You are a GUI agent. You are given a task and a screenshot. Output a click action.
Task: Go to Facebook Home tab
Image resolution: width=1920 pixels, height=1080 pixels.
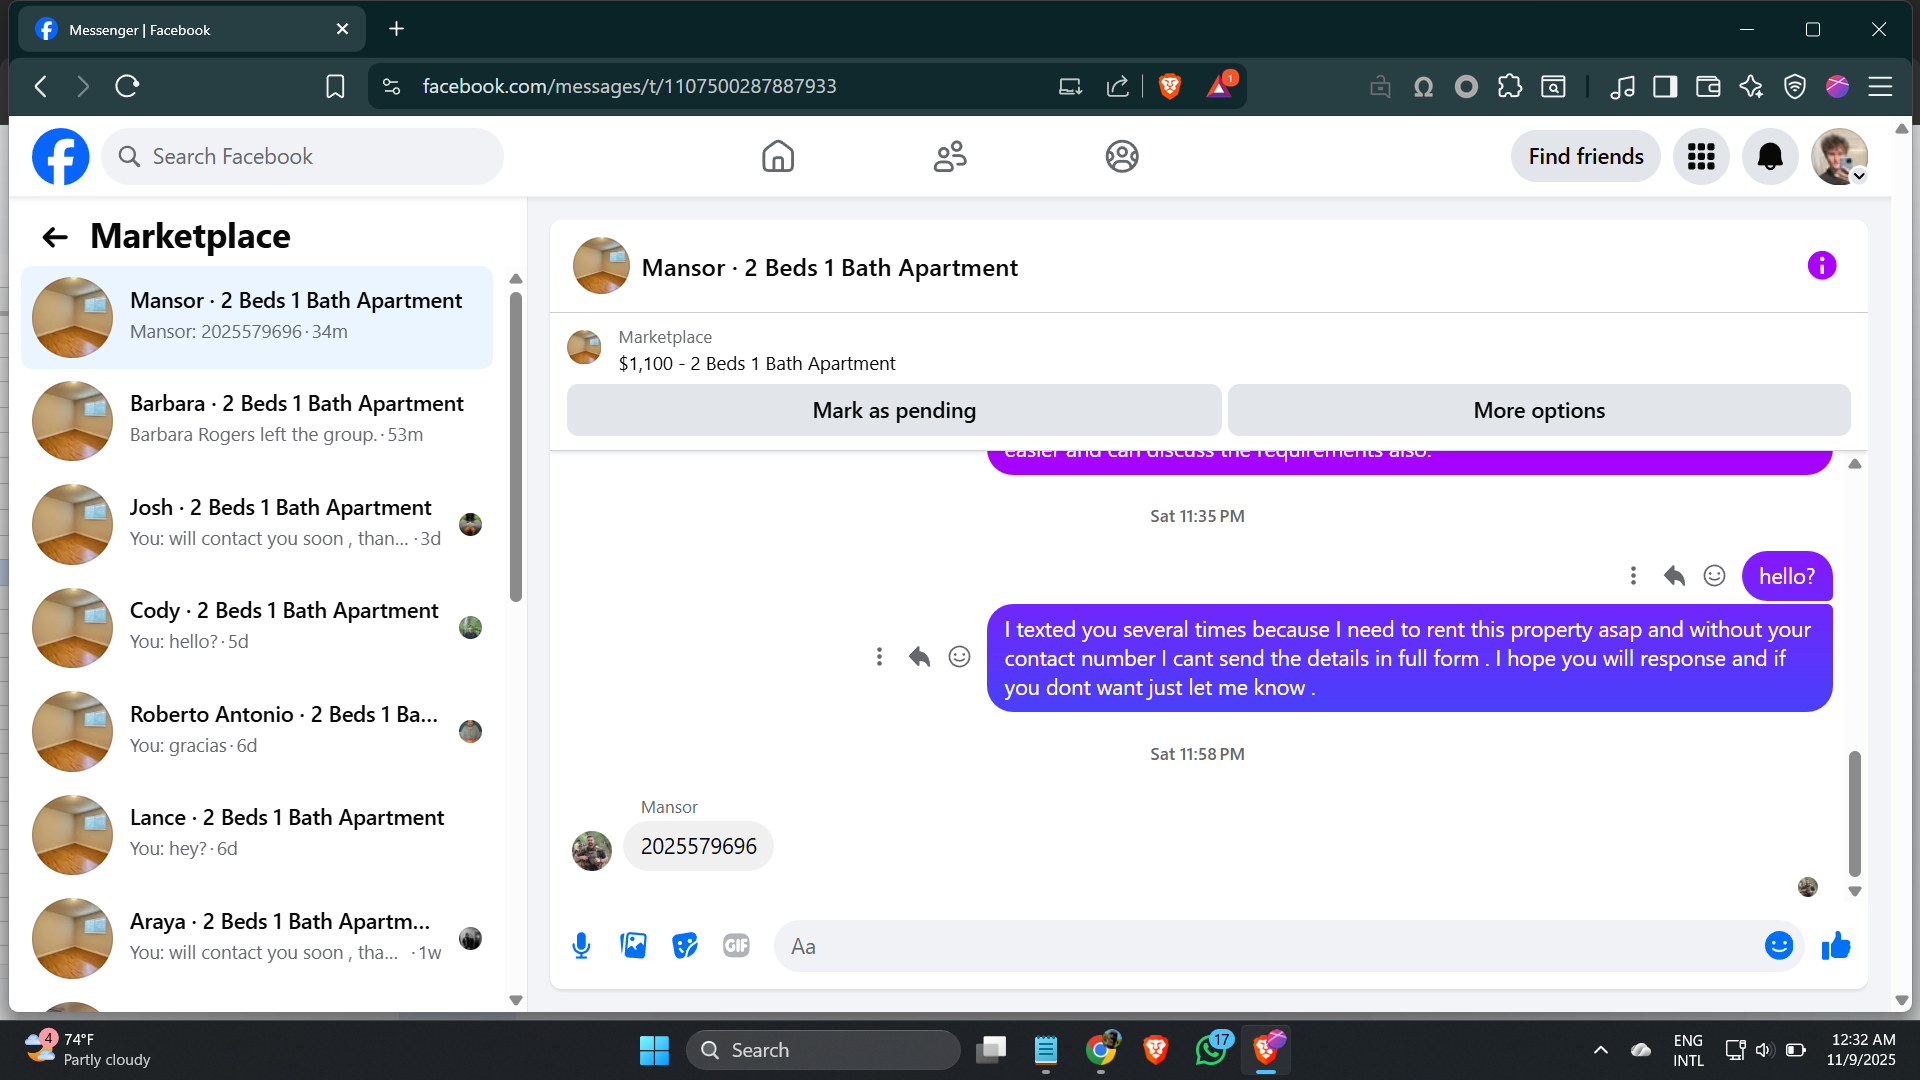pyautogui.click(x=777, y=156)
